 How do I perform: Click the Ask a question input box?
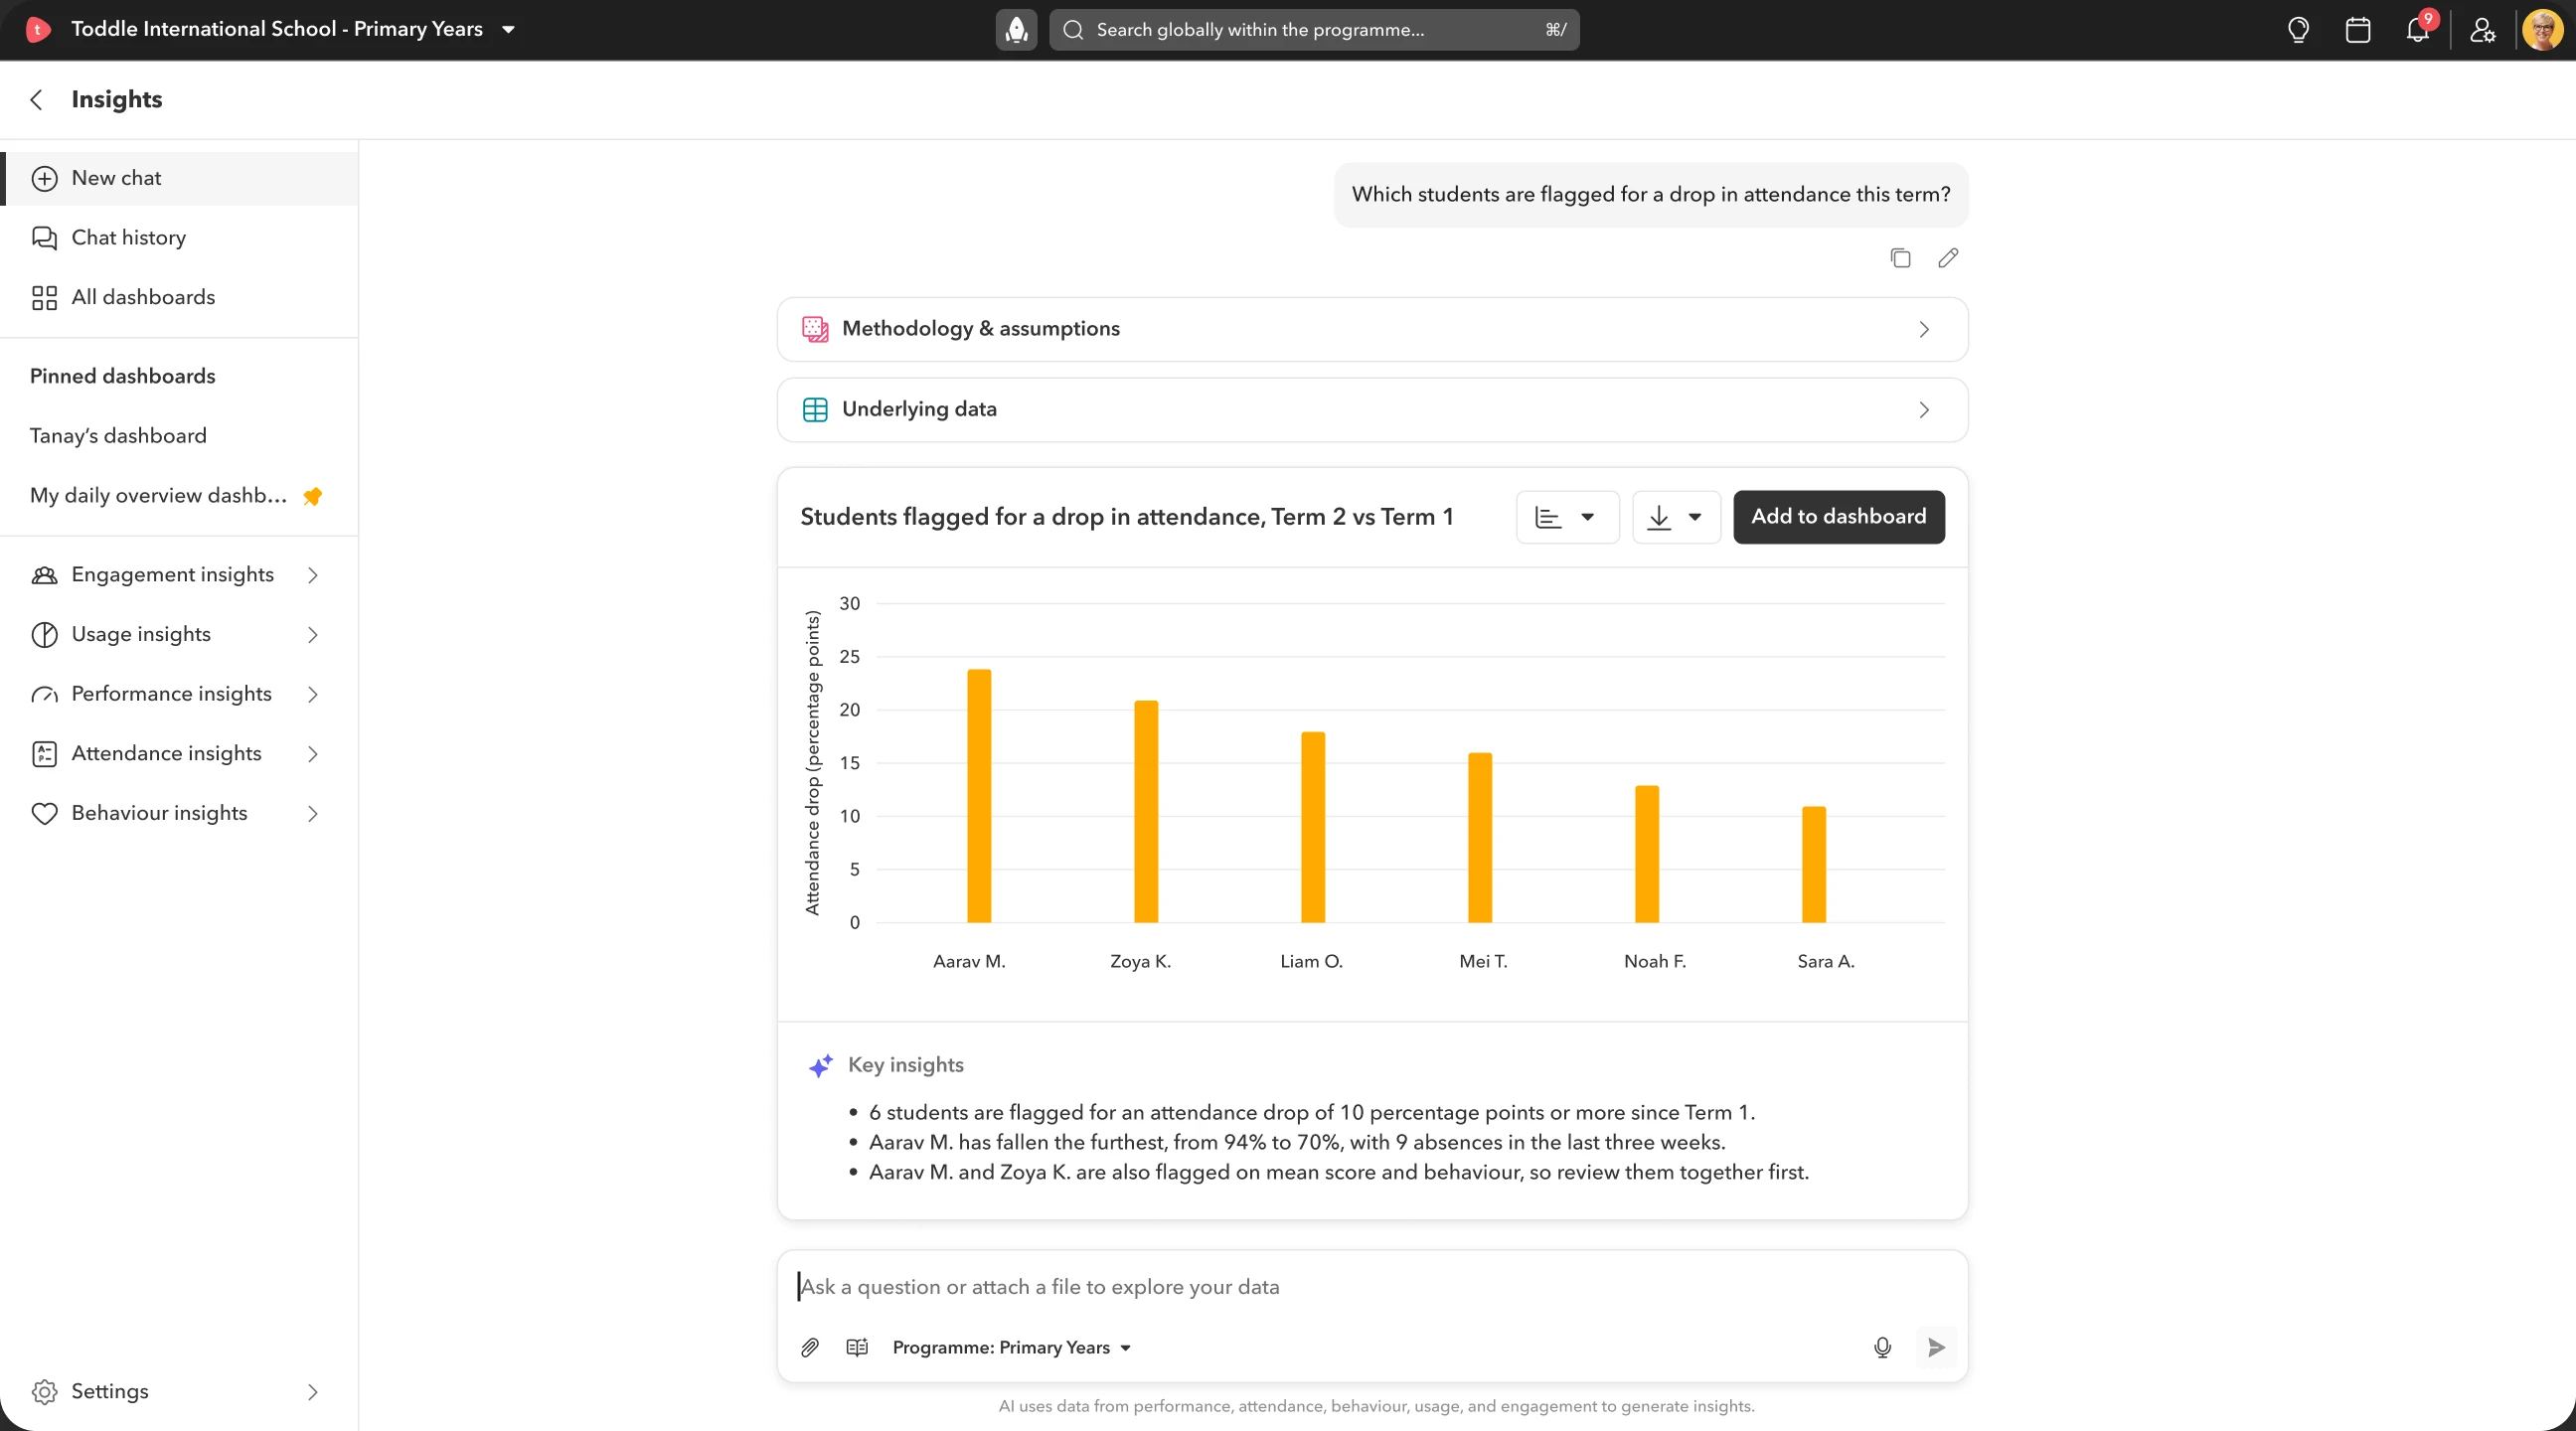1372,1287
